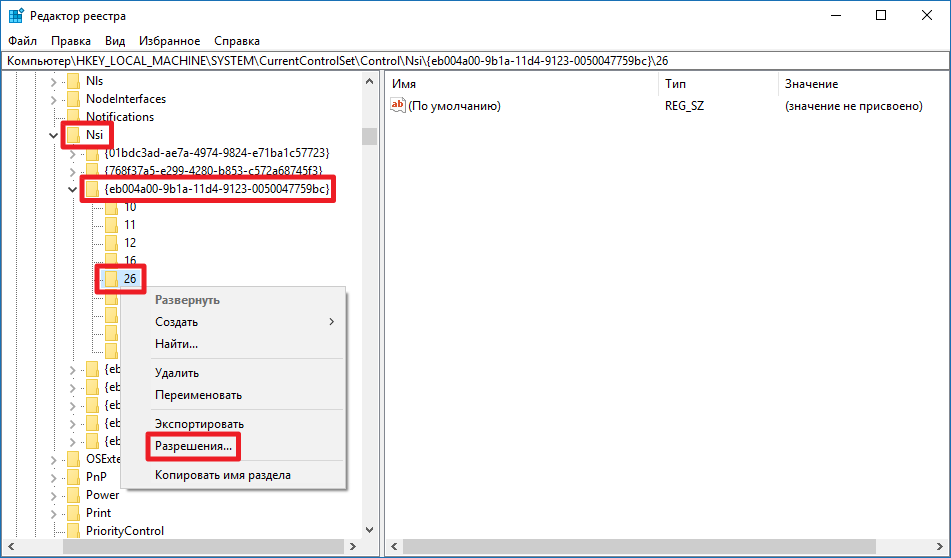Click folder icon of key 10

point(112,207)
